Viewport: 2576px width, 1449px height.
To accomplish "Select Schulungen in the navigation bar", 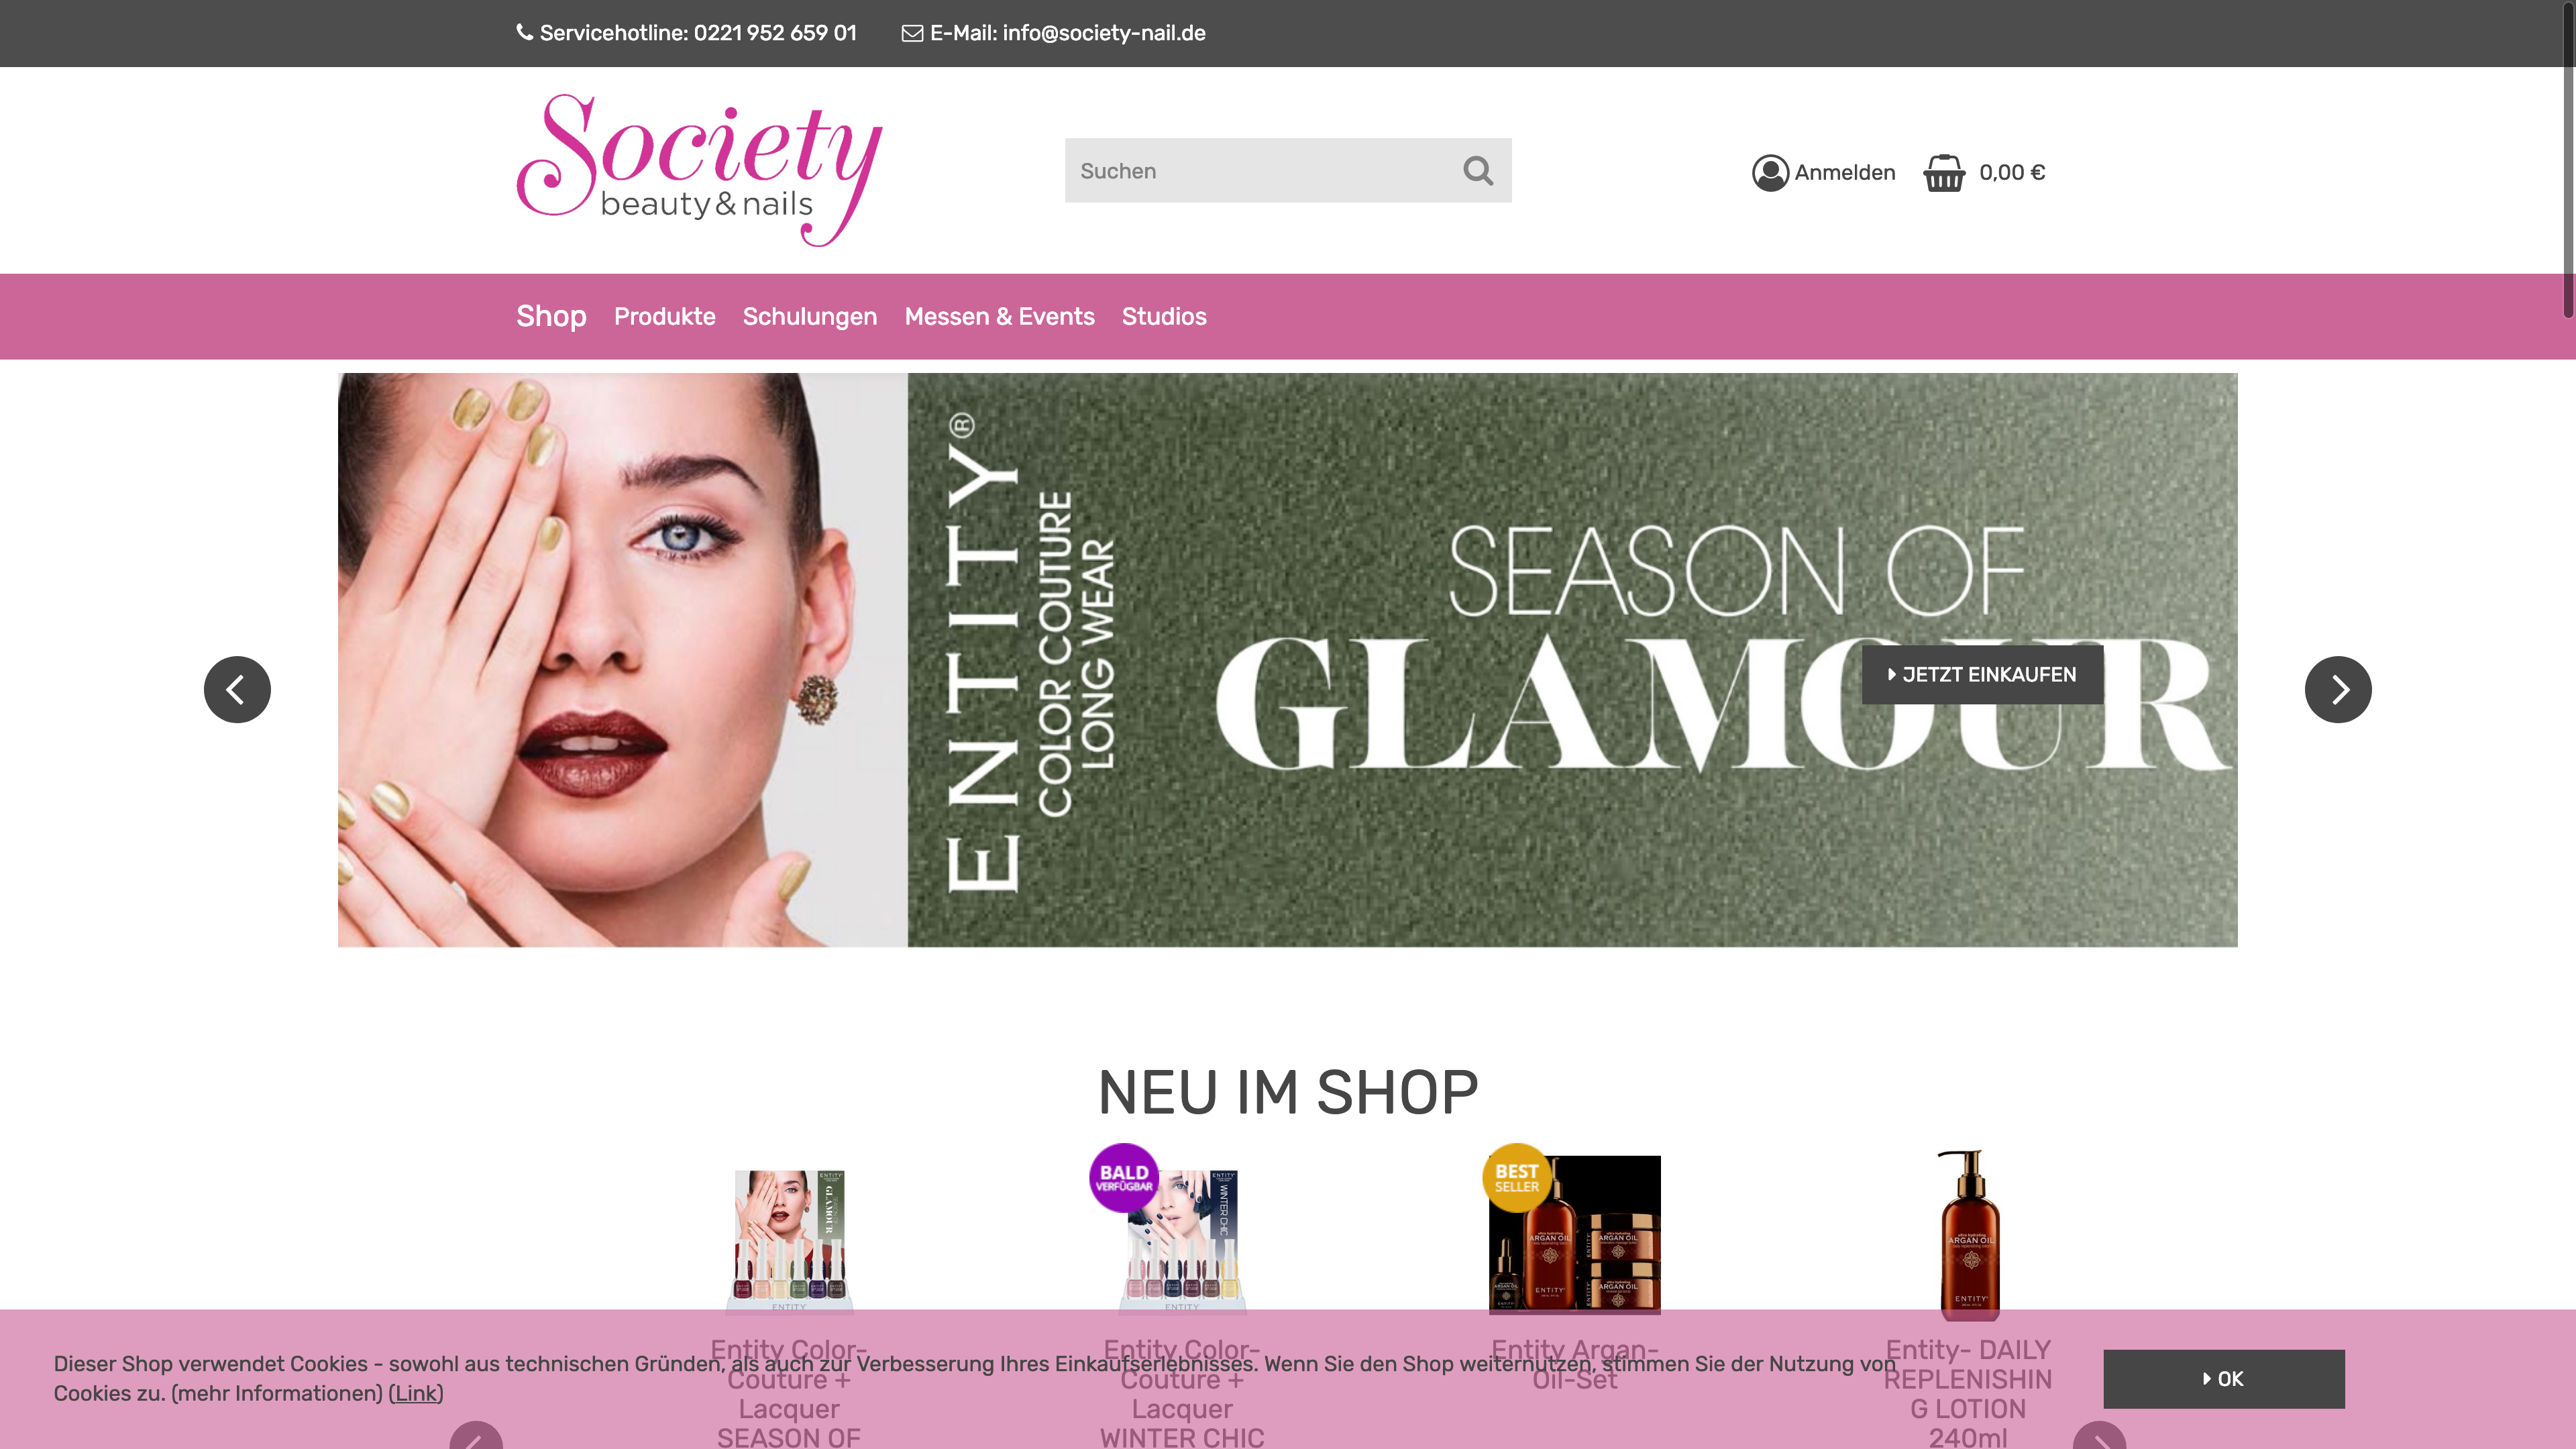I will (810, 316).
